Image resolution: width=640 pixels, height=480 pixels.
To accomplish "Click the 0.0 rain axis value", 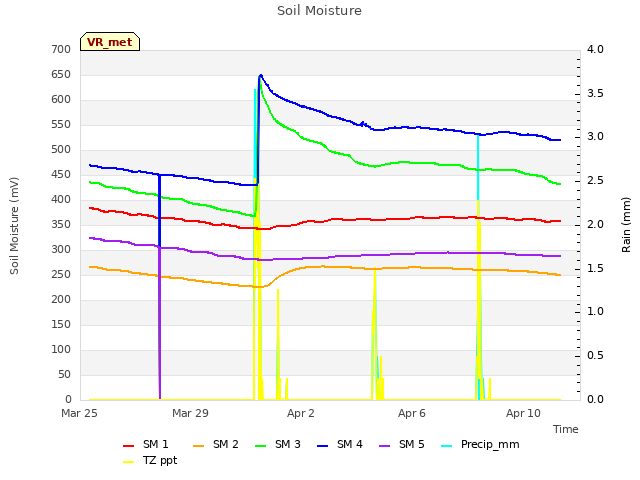I will point(596,400).
